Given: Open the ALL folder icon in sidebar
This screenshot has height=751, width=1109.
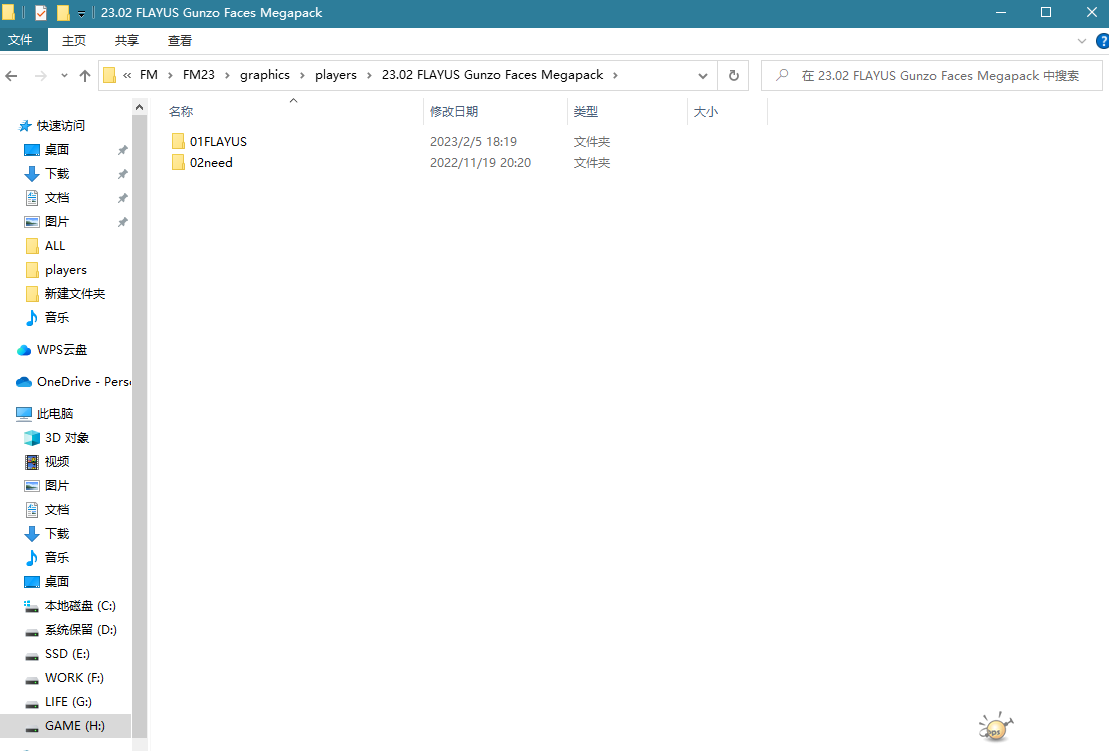Looking at the screenshot, I should point(32,246).
